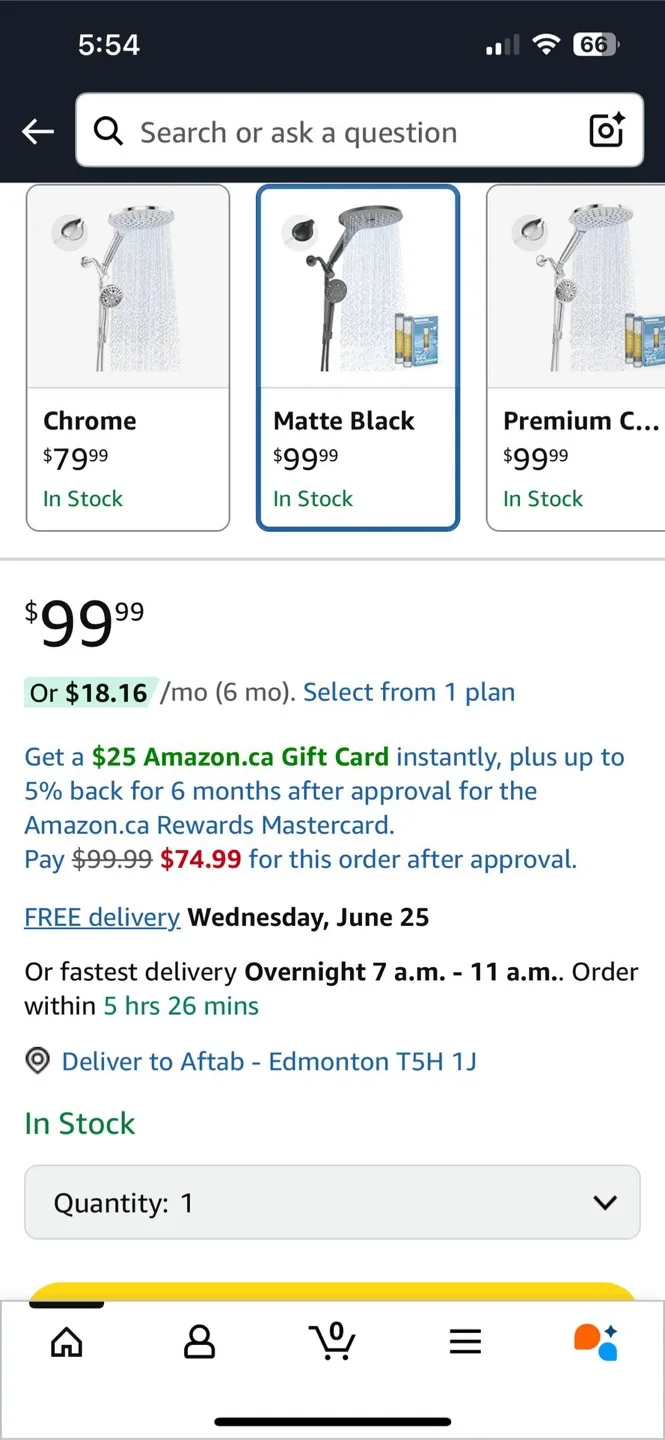The image size is (665, 1440).
Task: Tap the search magnifier icon
Action: [108, 131]
